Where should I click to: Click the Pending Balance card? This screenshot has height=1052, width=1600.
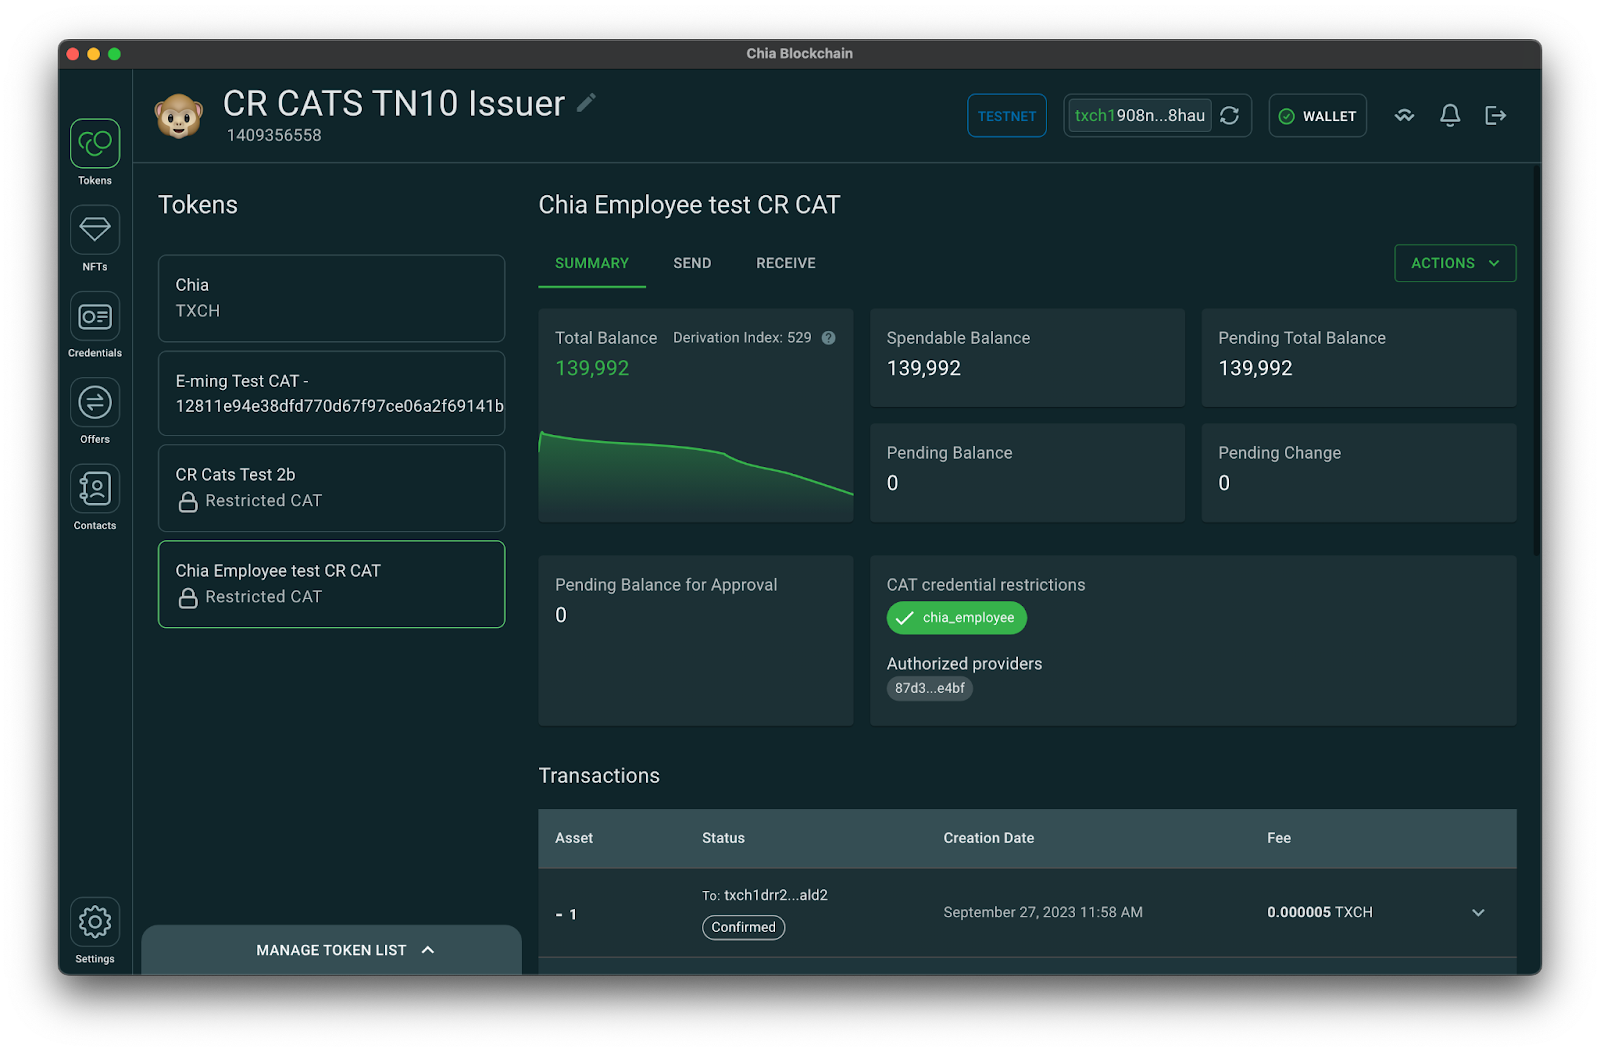(1027, 473)
